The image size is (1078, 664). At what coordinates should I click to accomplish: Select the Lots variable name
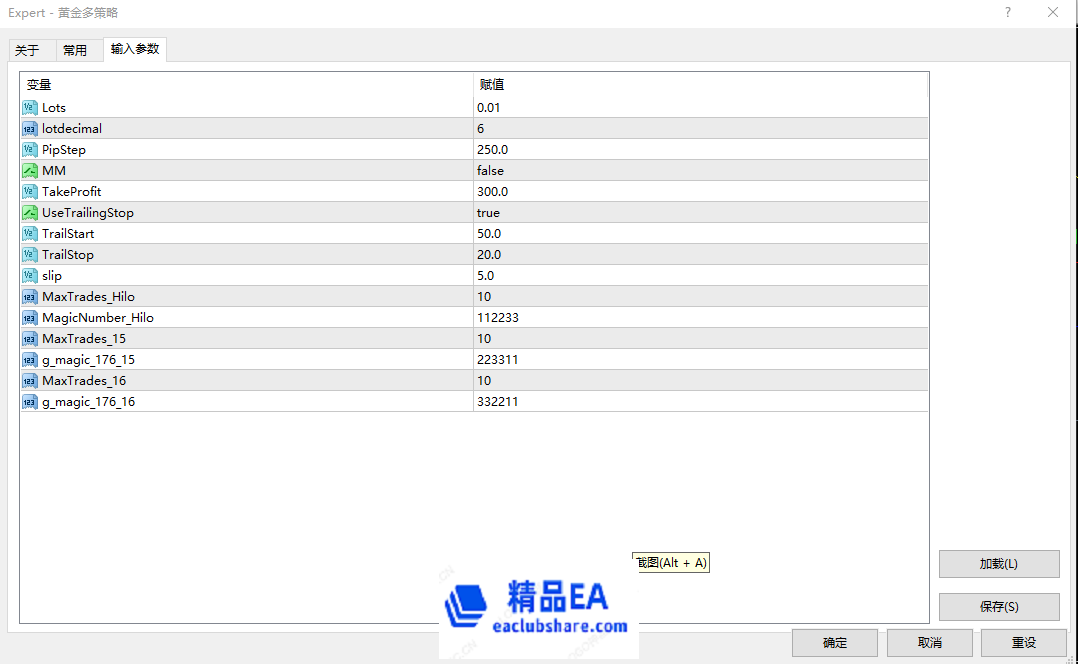coord(54,108)
